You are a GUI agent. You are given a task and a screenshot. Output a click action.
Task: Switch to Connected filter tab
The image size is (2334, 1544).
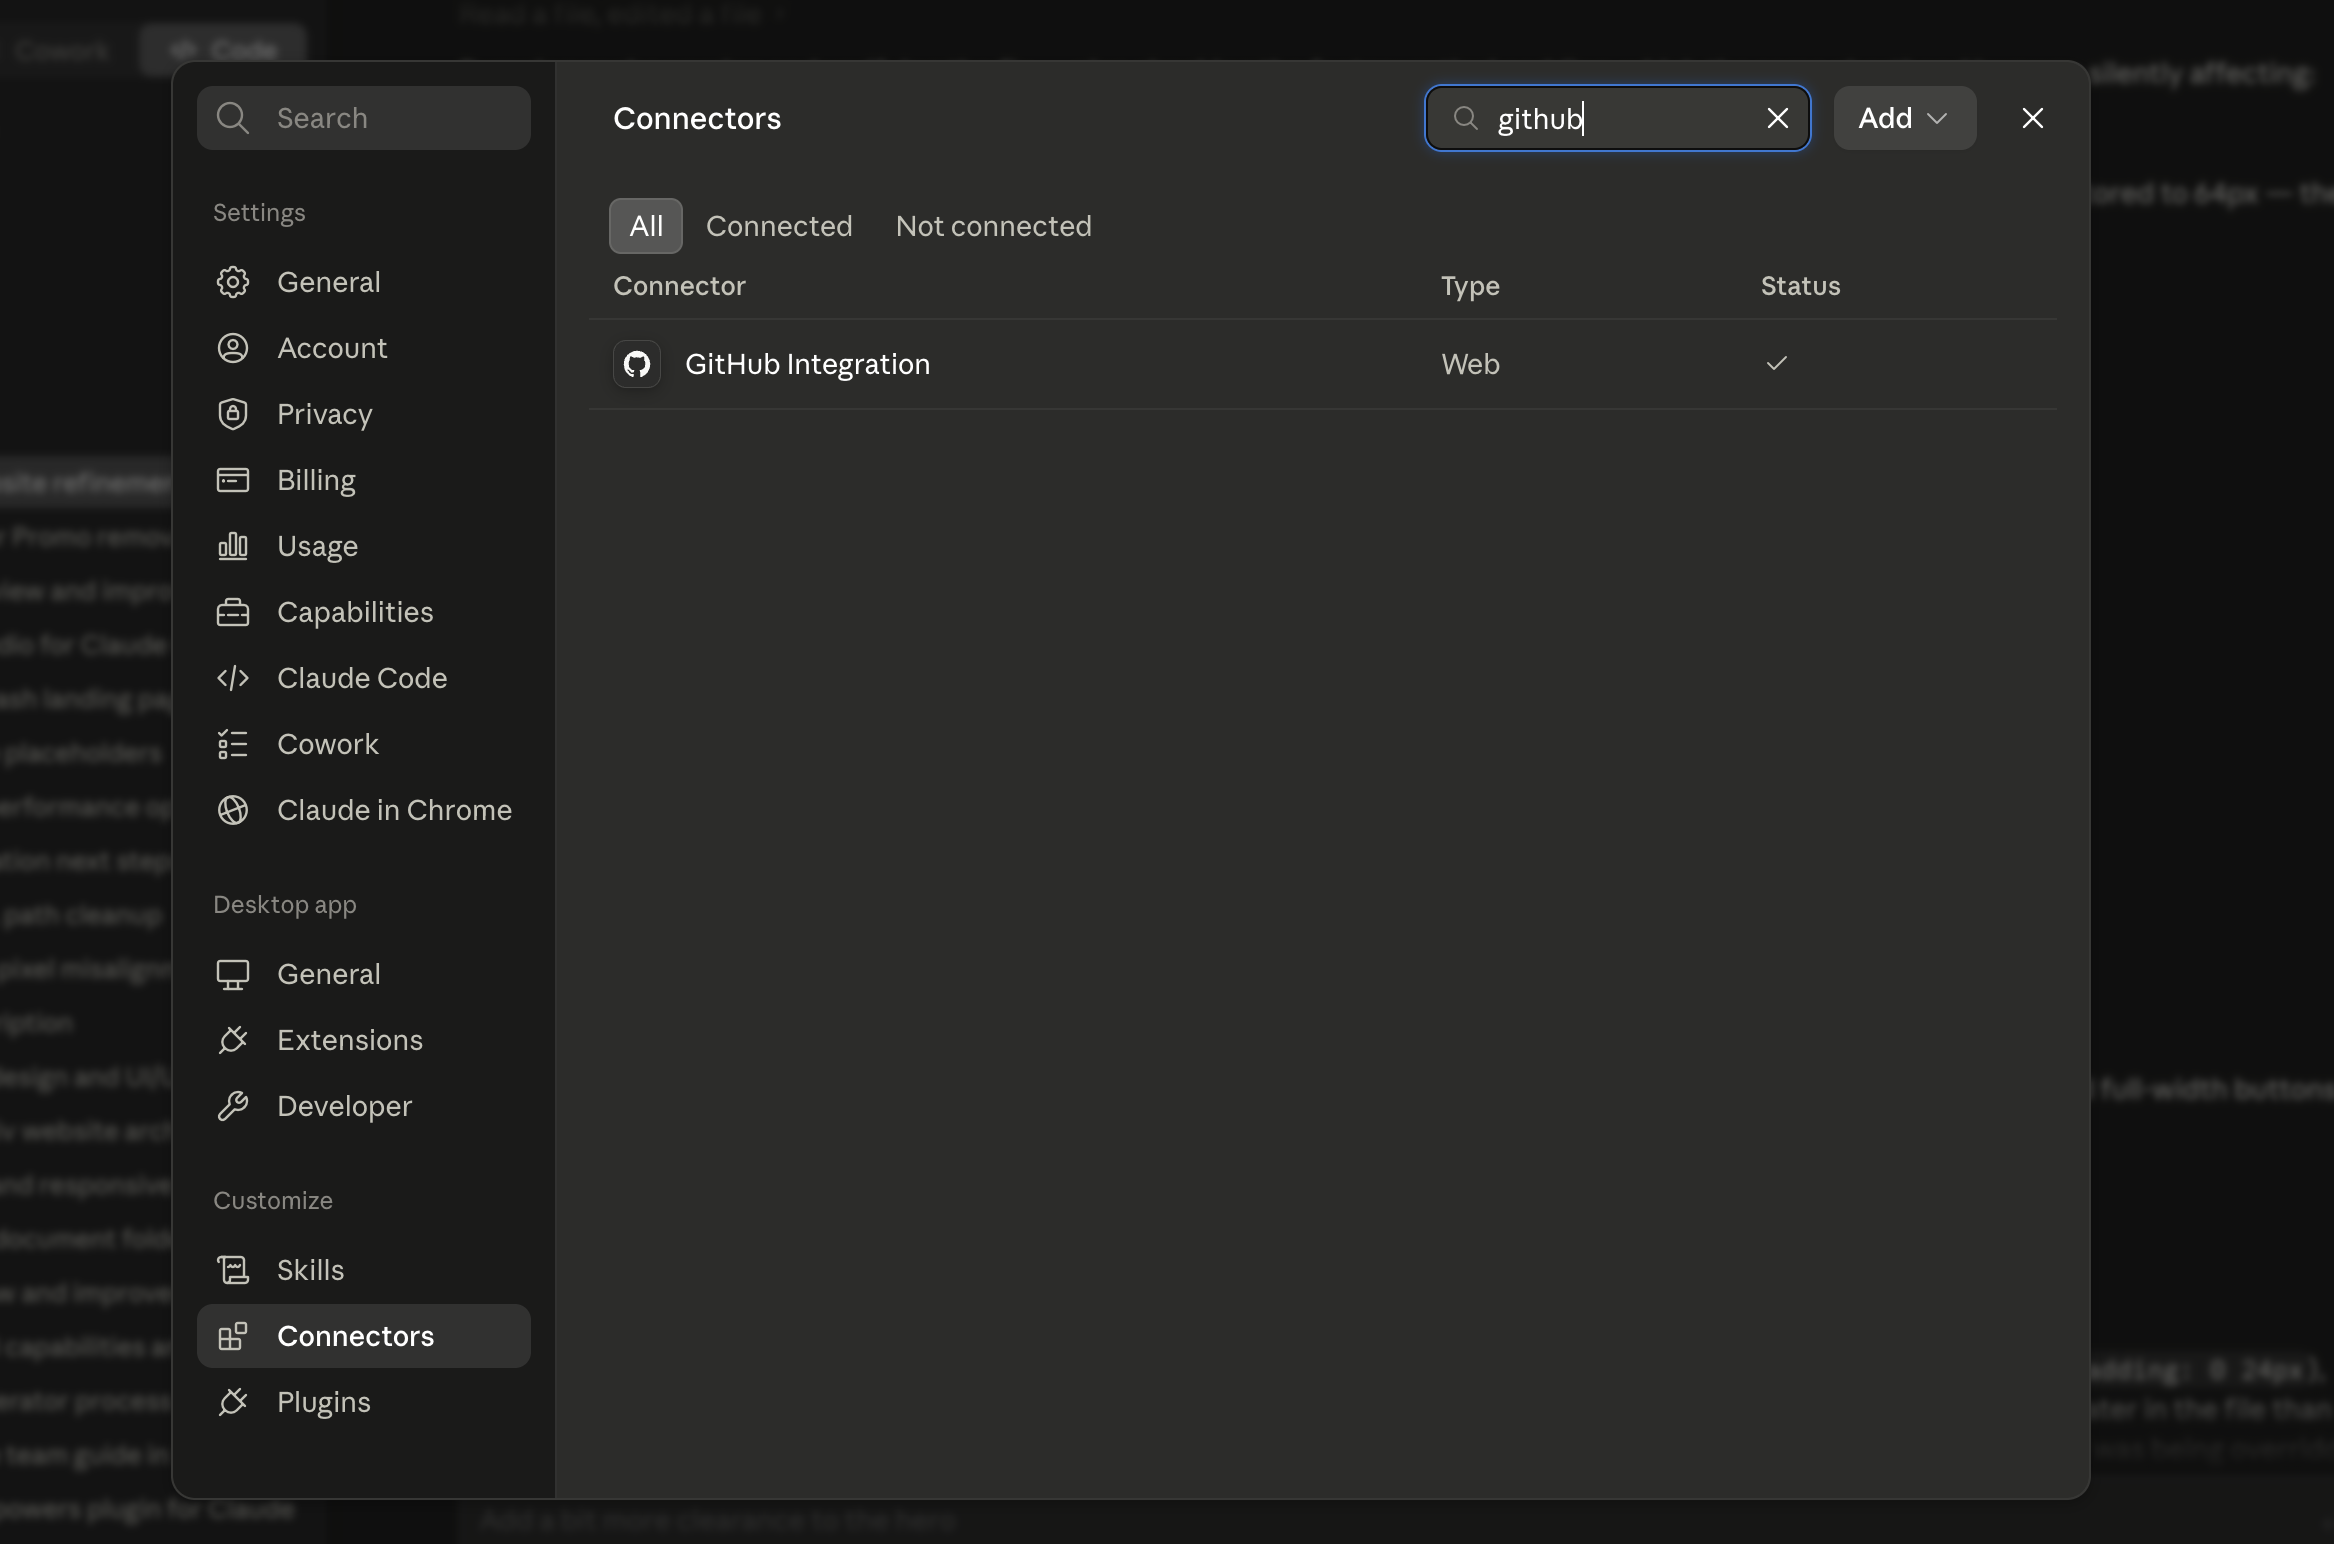(779, 226)
